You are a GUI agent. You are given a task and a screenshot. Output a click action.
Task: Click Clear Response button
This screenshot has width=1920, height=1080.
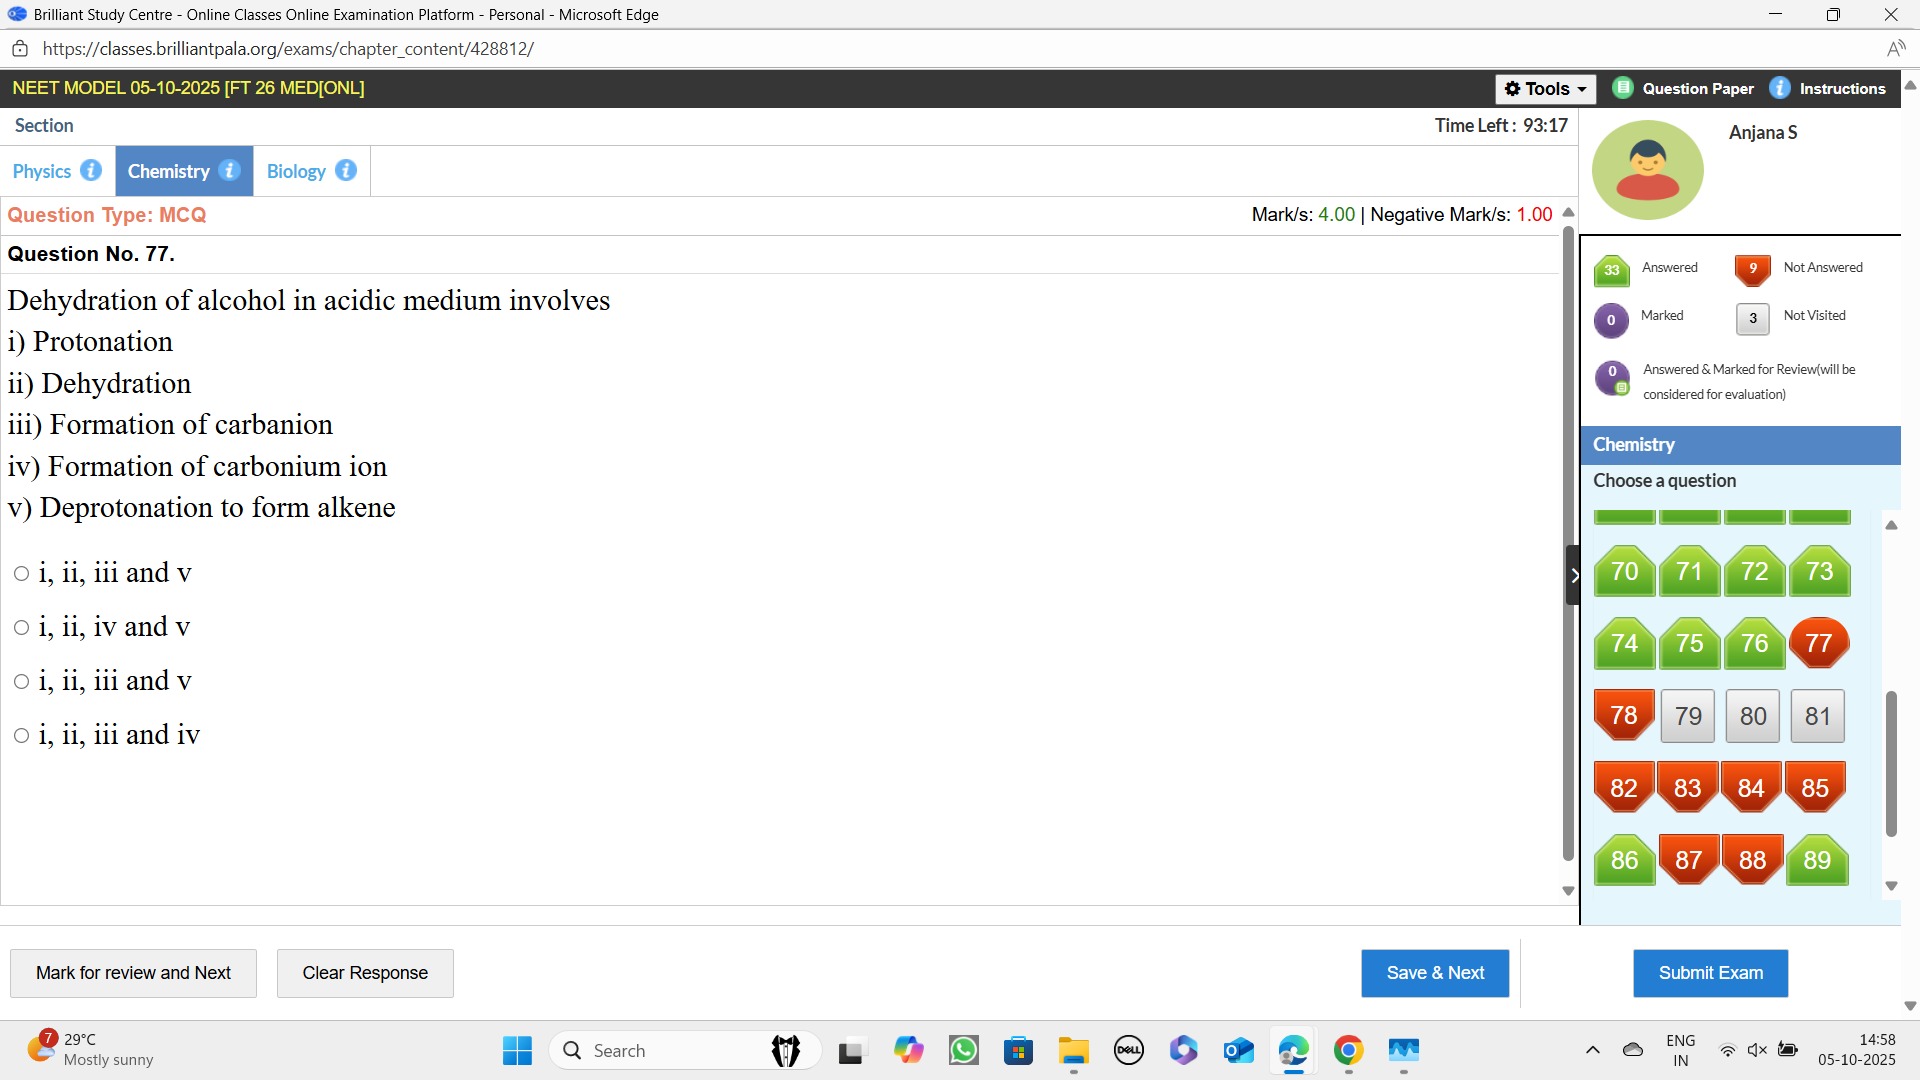(365, 973)
